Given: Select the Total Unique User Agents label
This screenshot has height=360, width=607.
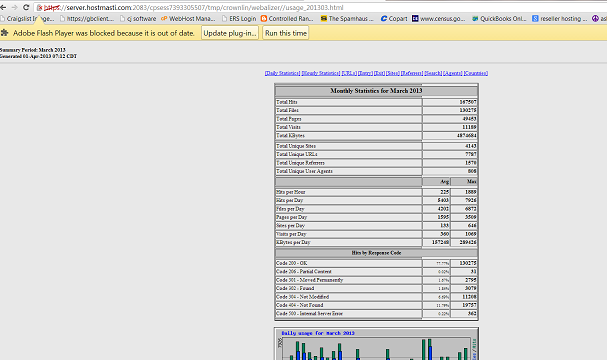Looking at the screenshot, I should tap(304, 171).
